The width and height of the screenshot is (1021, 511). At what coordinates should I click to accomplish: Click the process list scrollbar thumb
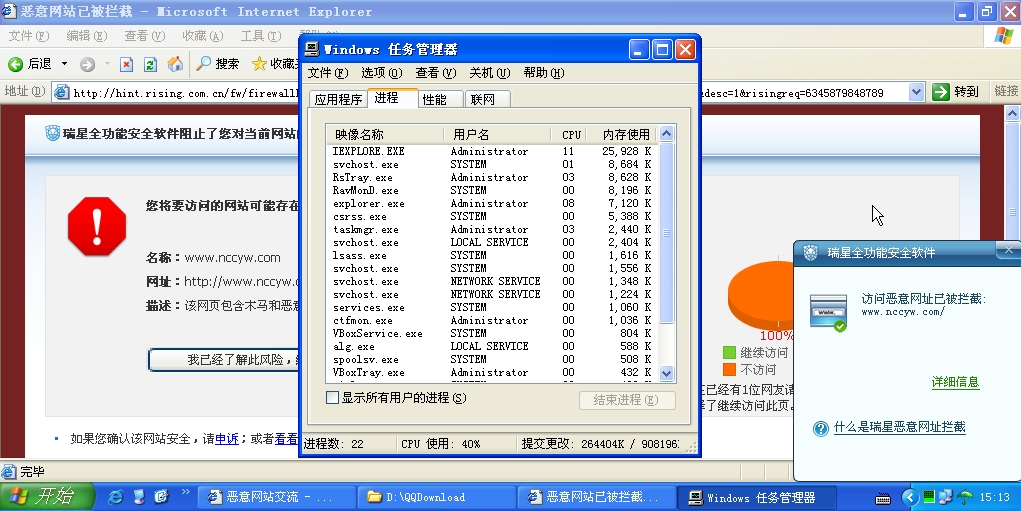click(x=666, y=232)
